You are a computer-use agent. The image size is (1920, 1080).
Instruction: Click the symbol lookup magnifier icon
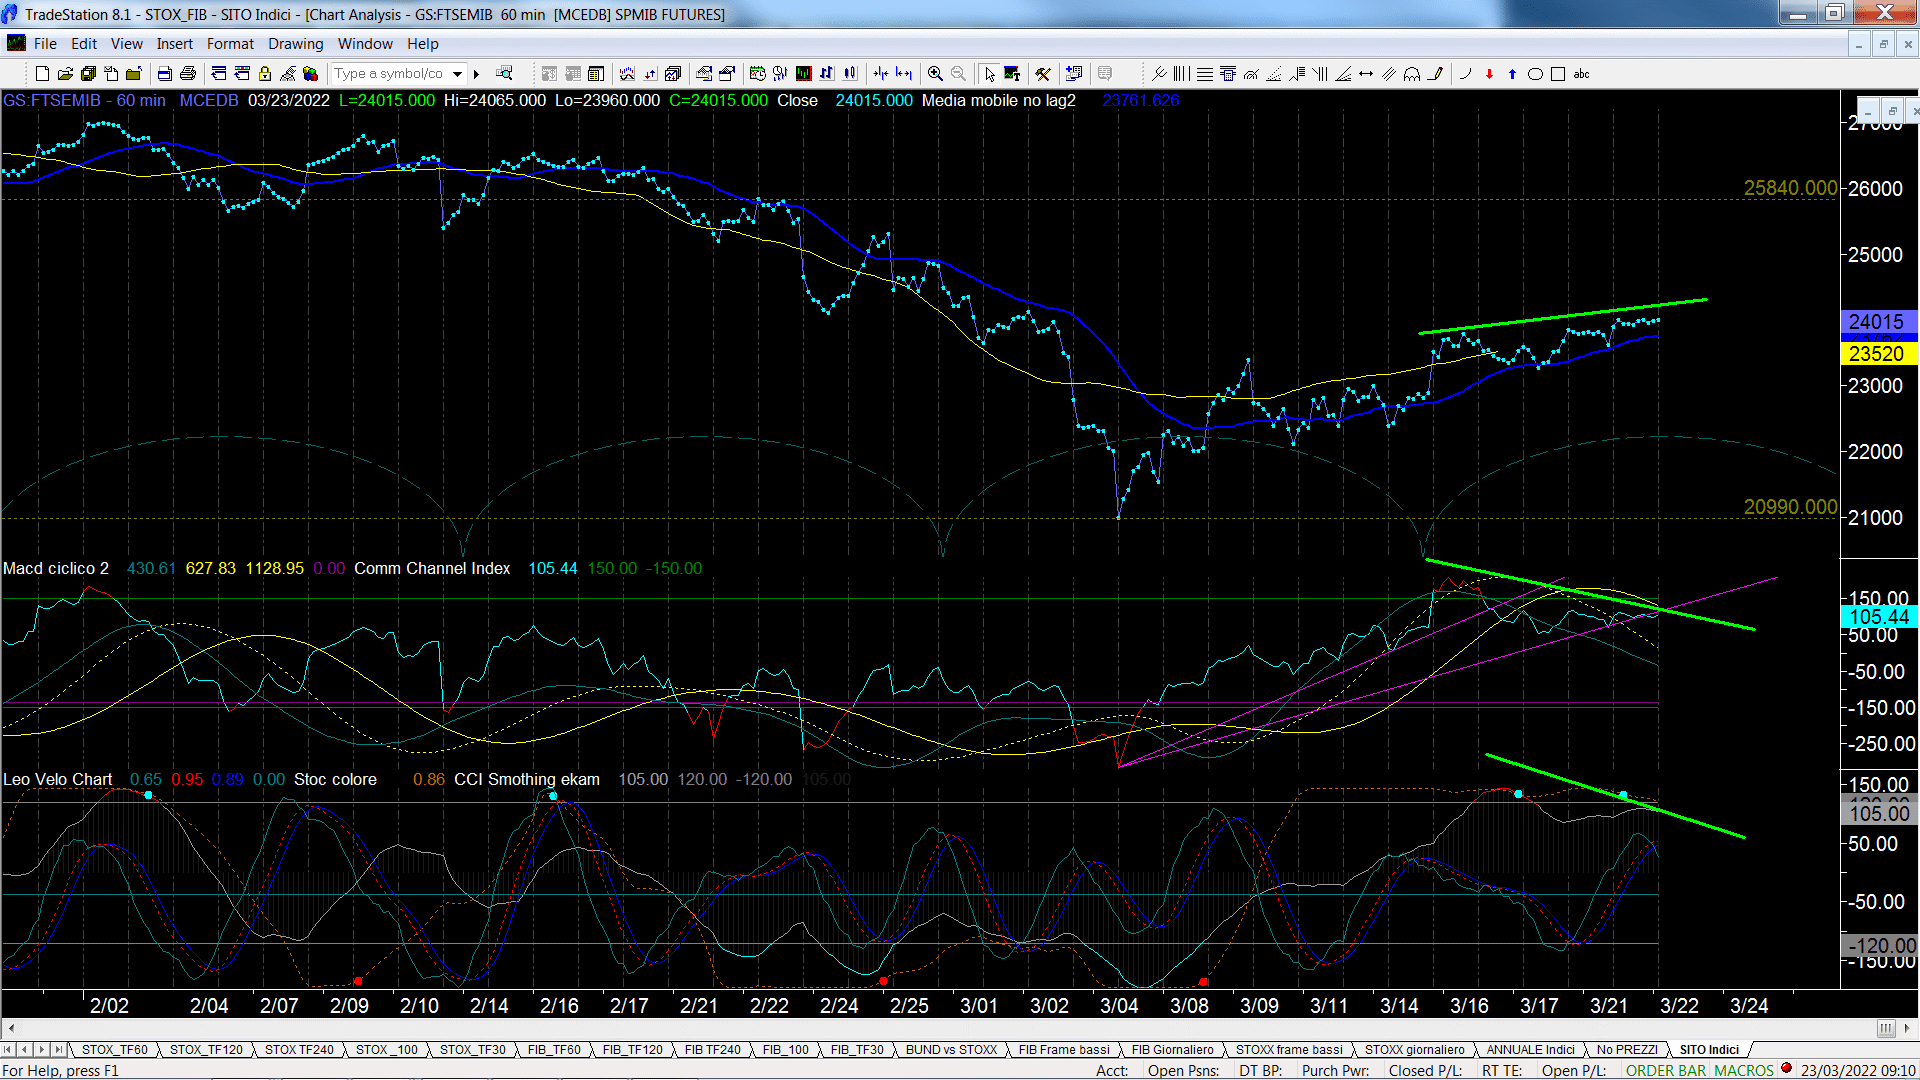504,74
